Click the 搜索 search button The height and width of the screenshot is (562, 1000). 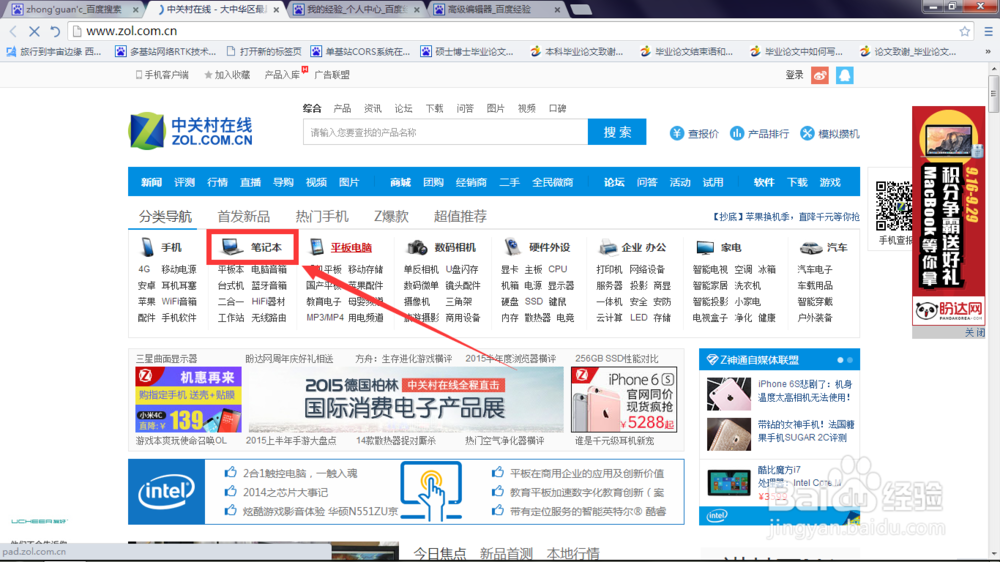(617, 132)
